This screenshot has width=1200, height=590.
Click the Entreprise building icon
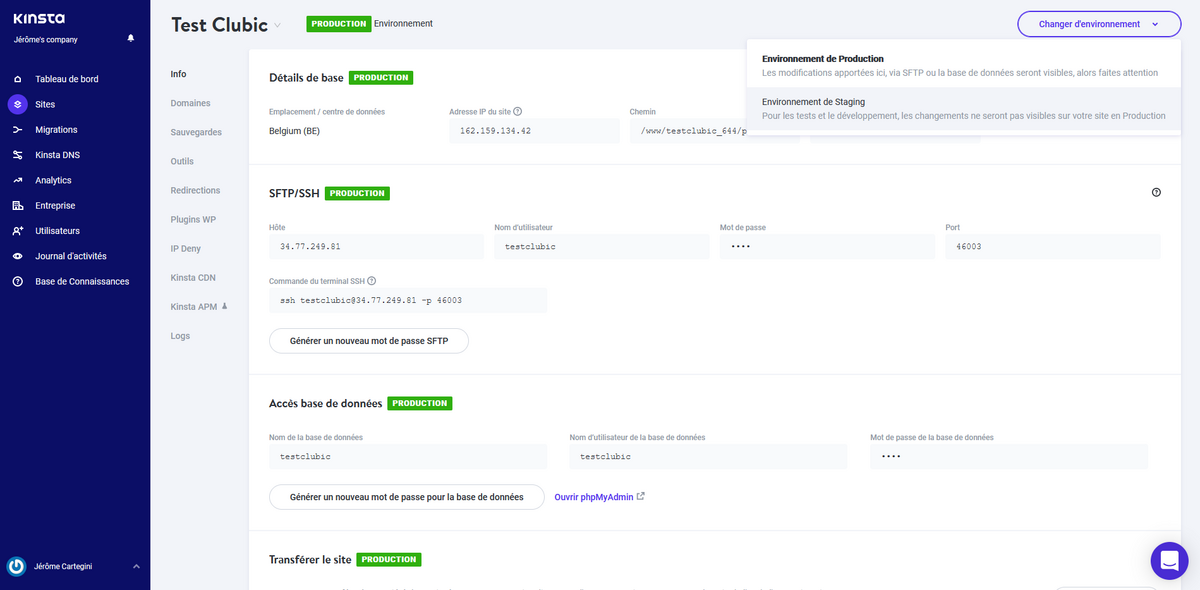pos(18,206)
